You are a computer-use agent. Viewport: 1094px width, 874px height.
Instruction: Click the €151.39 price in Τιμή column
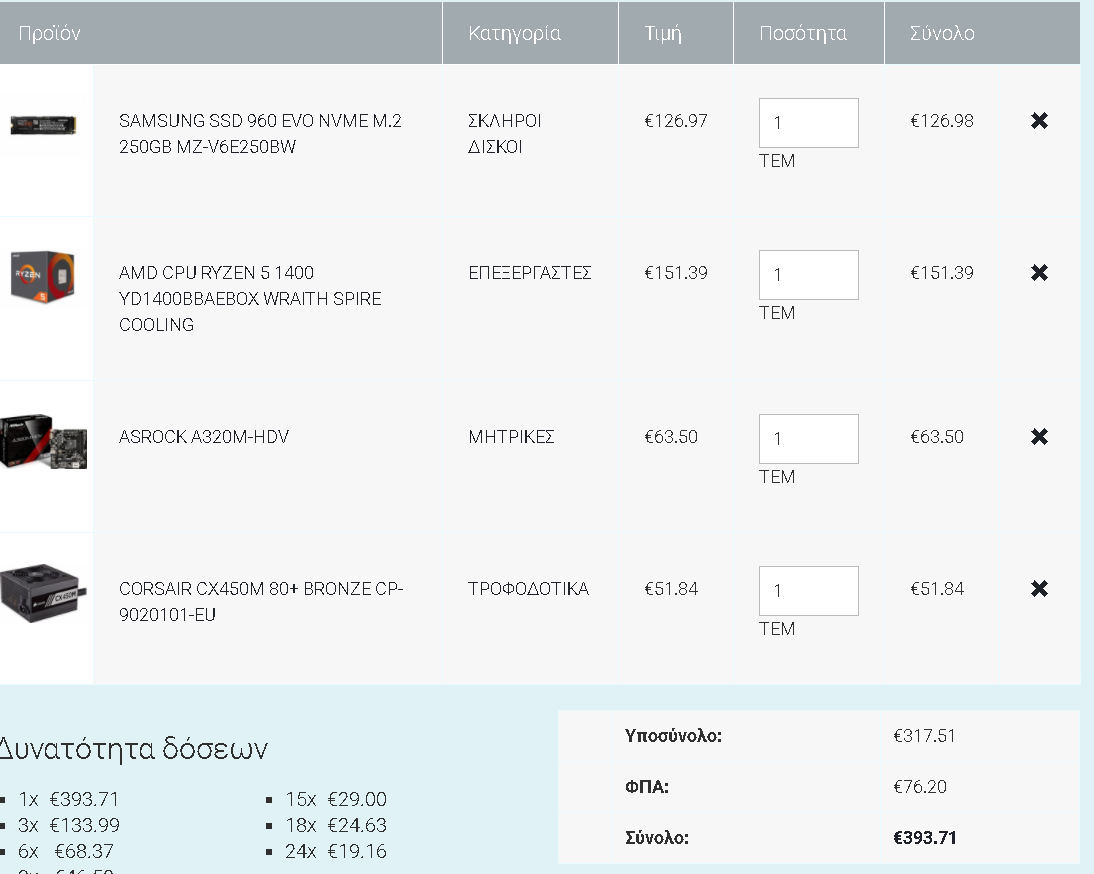tap(675, 273)
